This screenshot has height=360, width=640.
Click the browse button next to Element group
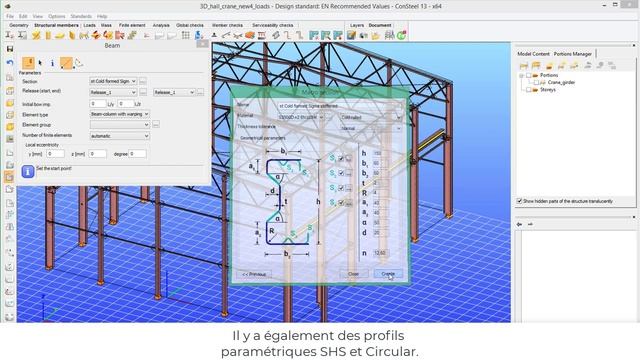click(x=156, y=124)
